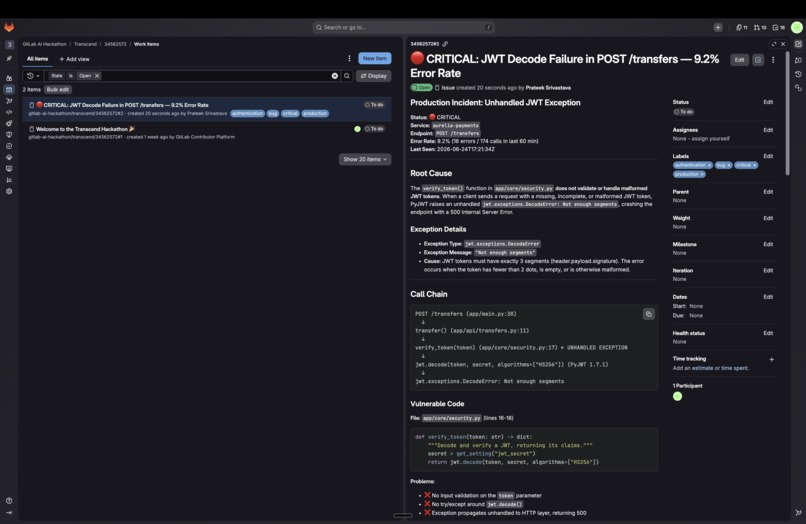Open Welcome to the Transcend Hackathon item

[82, 129]
